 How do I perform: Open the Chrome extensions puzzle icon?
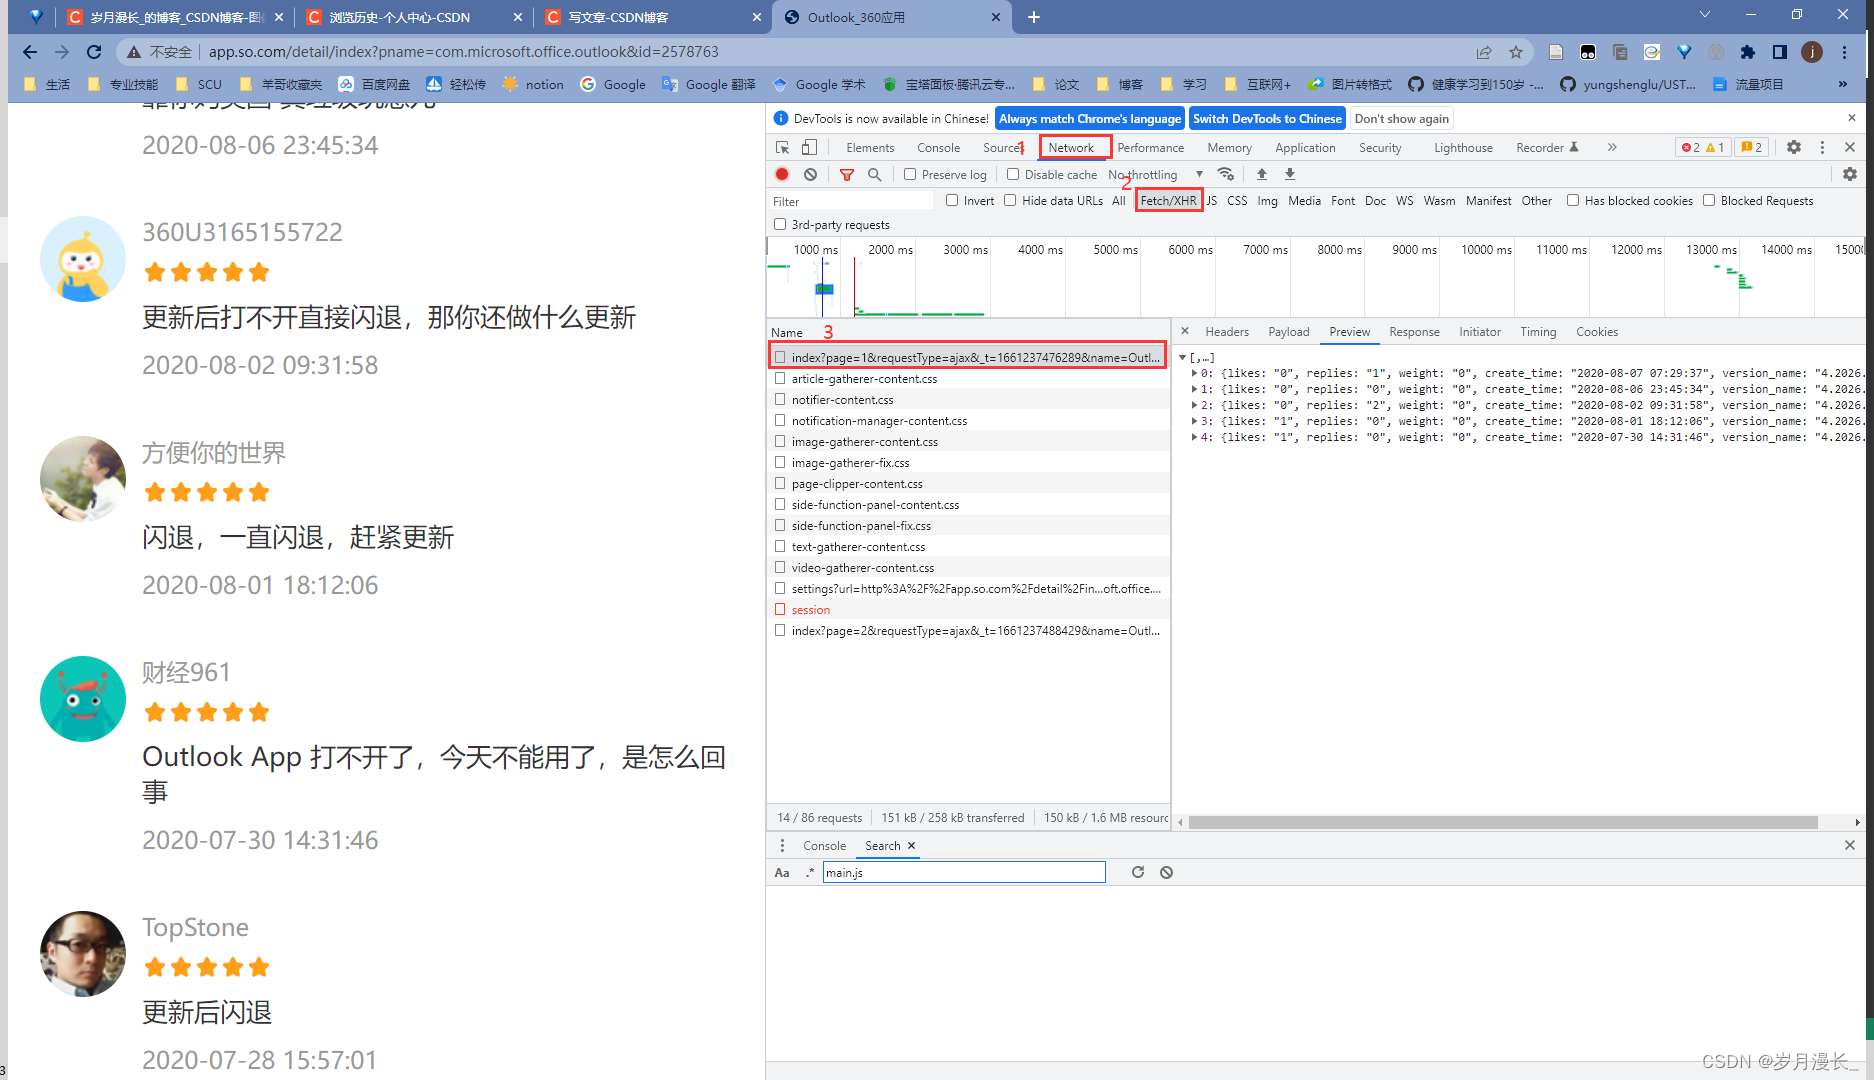1748,52
